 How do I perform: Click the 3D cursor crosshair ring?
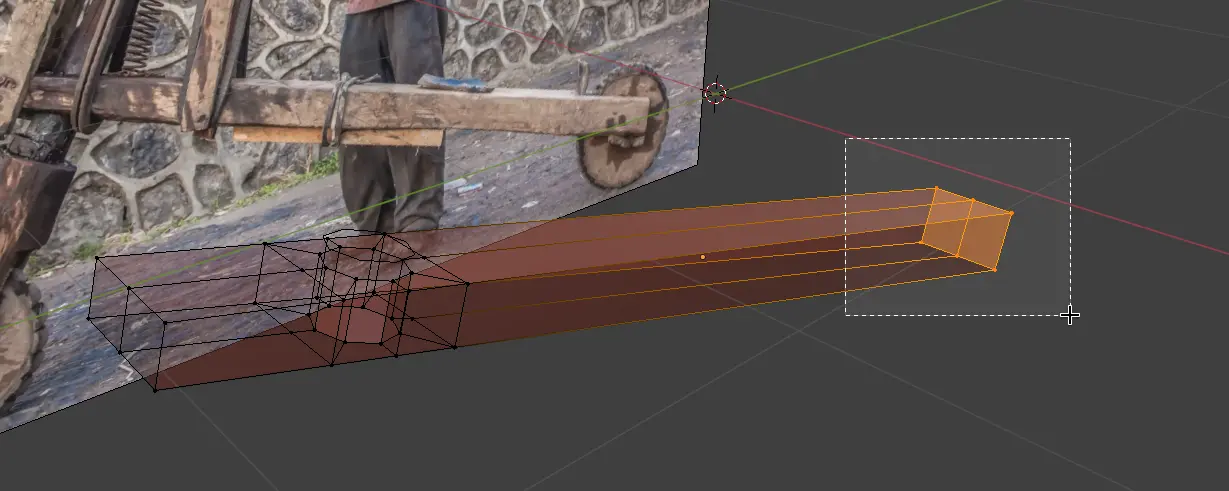[x=714, y=93]
